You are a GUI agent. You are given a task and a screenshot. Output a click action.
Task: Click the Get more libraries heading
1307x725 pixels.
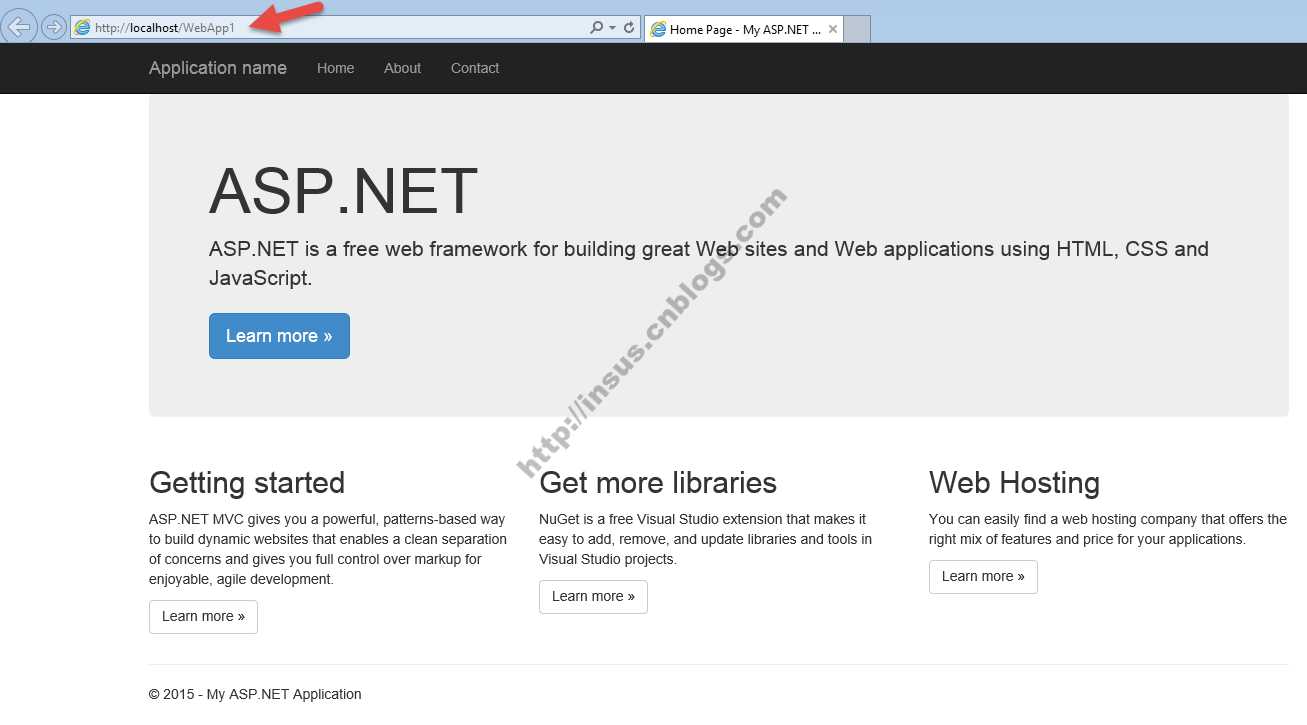pyautogui.click(x=658, y=483)
